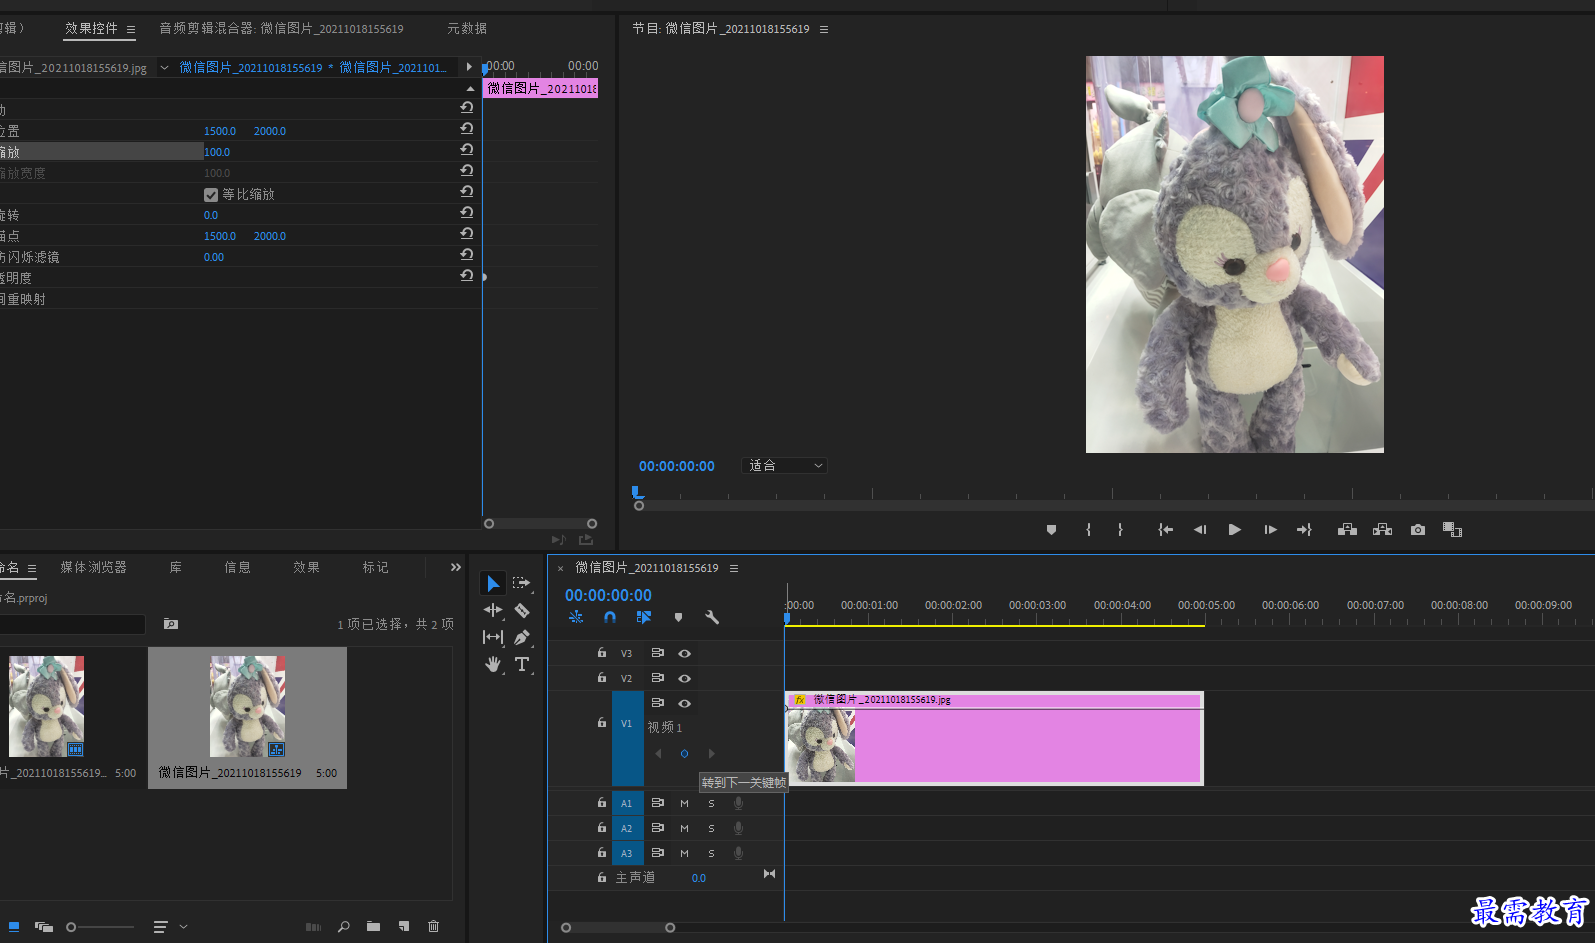Click new bin folder icon
The image size is (1595, 943).
[x=373, y=927]
